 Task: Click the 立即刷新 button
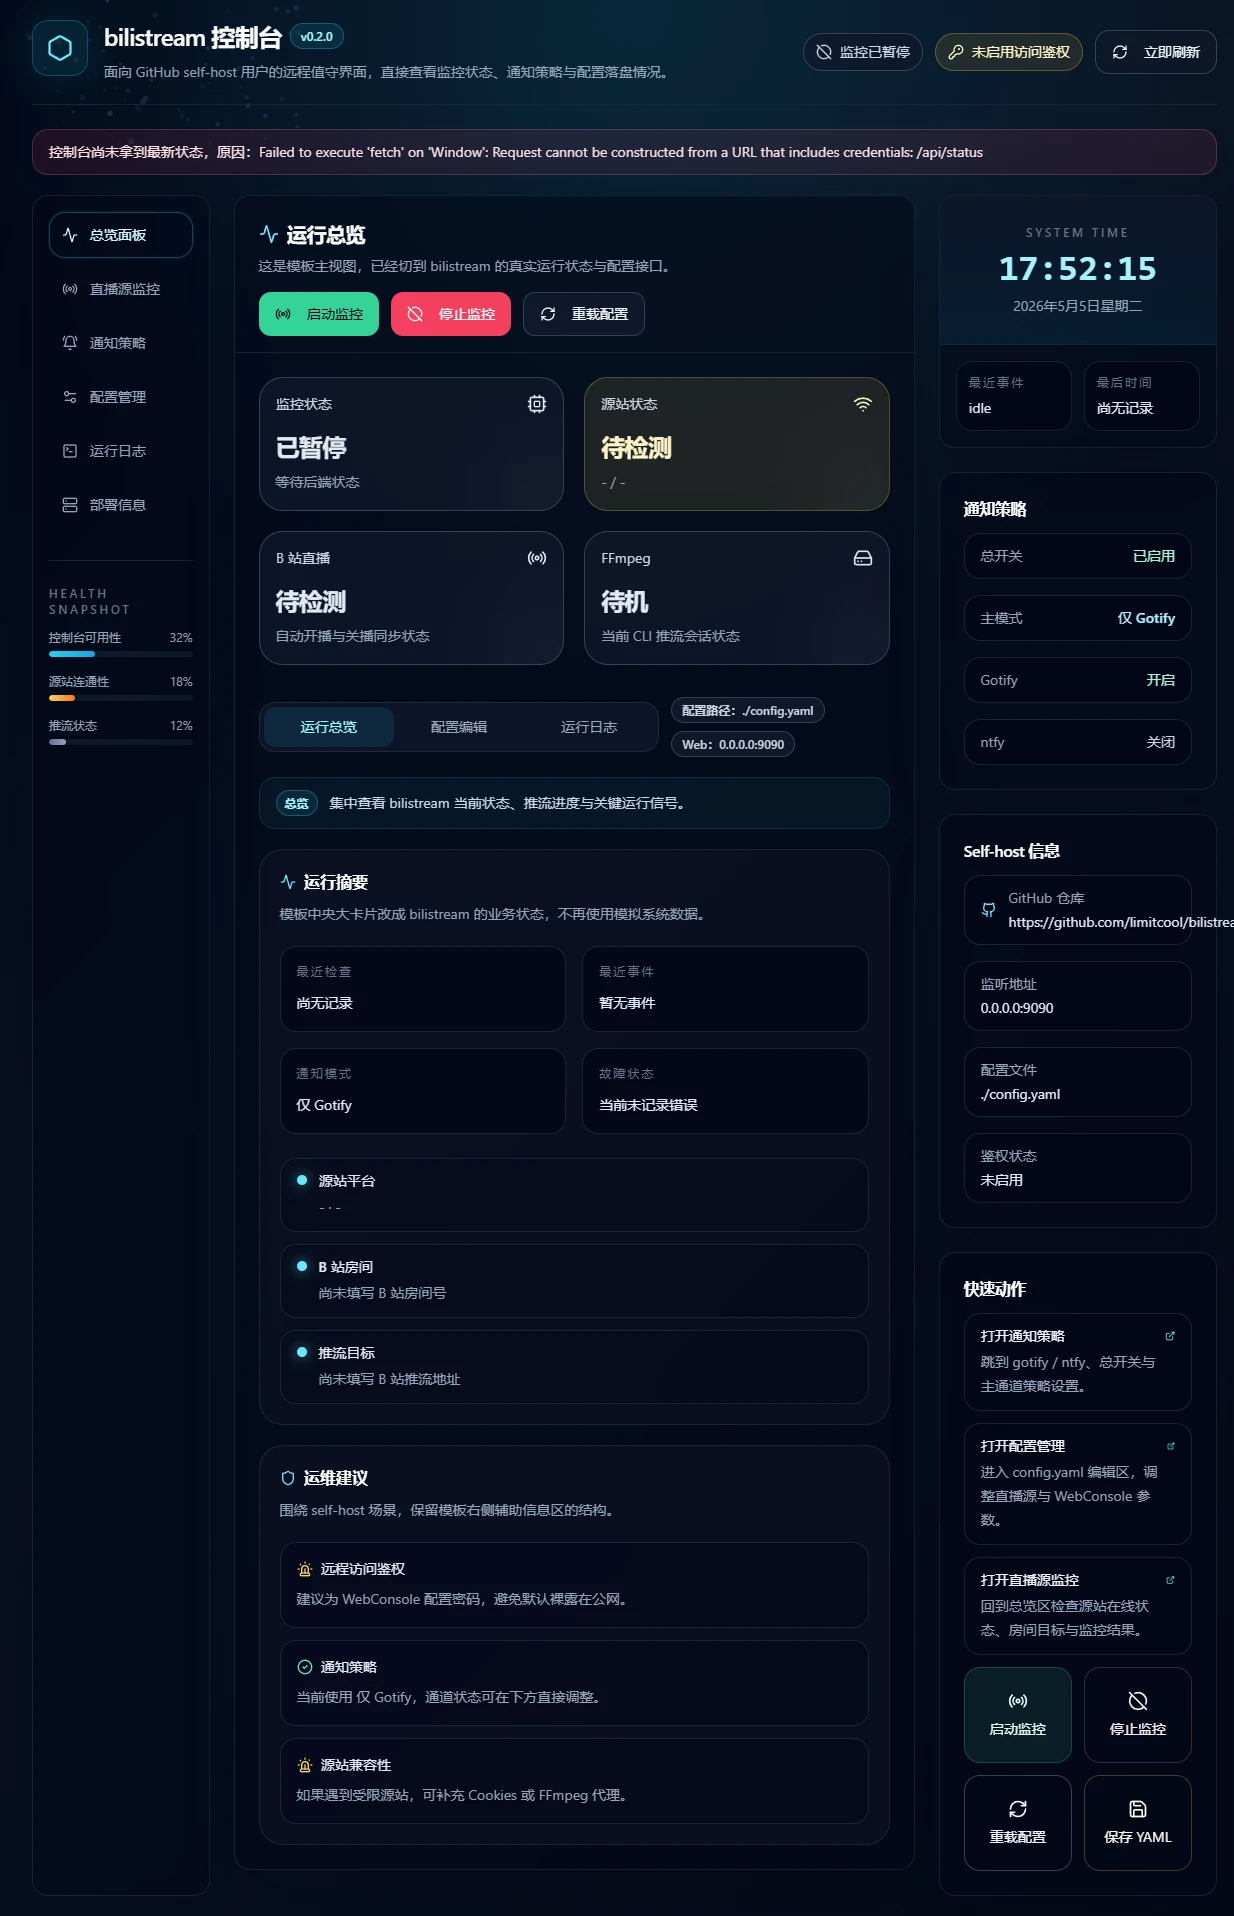1156,52
